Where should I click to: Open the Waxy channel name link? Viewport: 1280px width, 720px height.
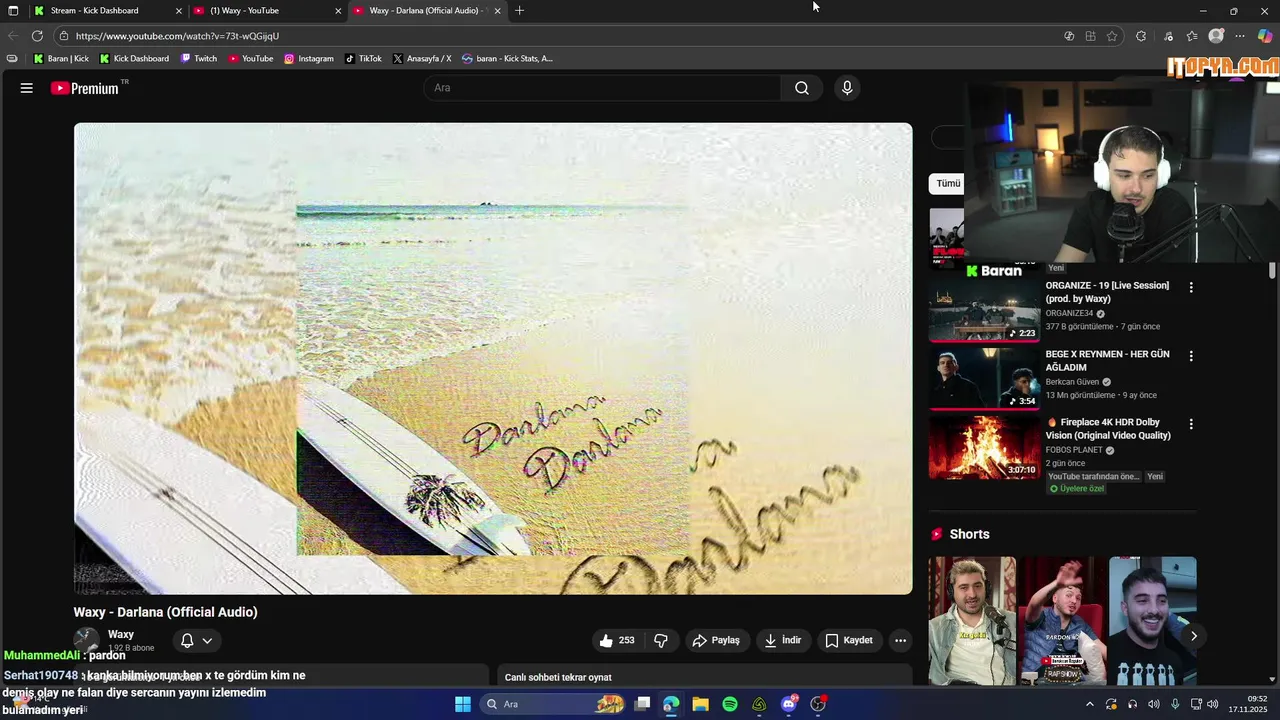click(121, 634)
